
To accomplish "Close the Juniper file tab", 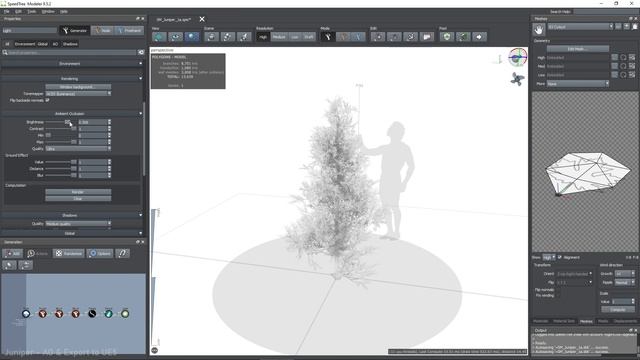I will point(202,19).
